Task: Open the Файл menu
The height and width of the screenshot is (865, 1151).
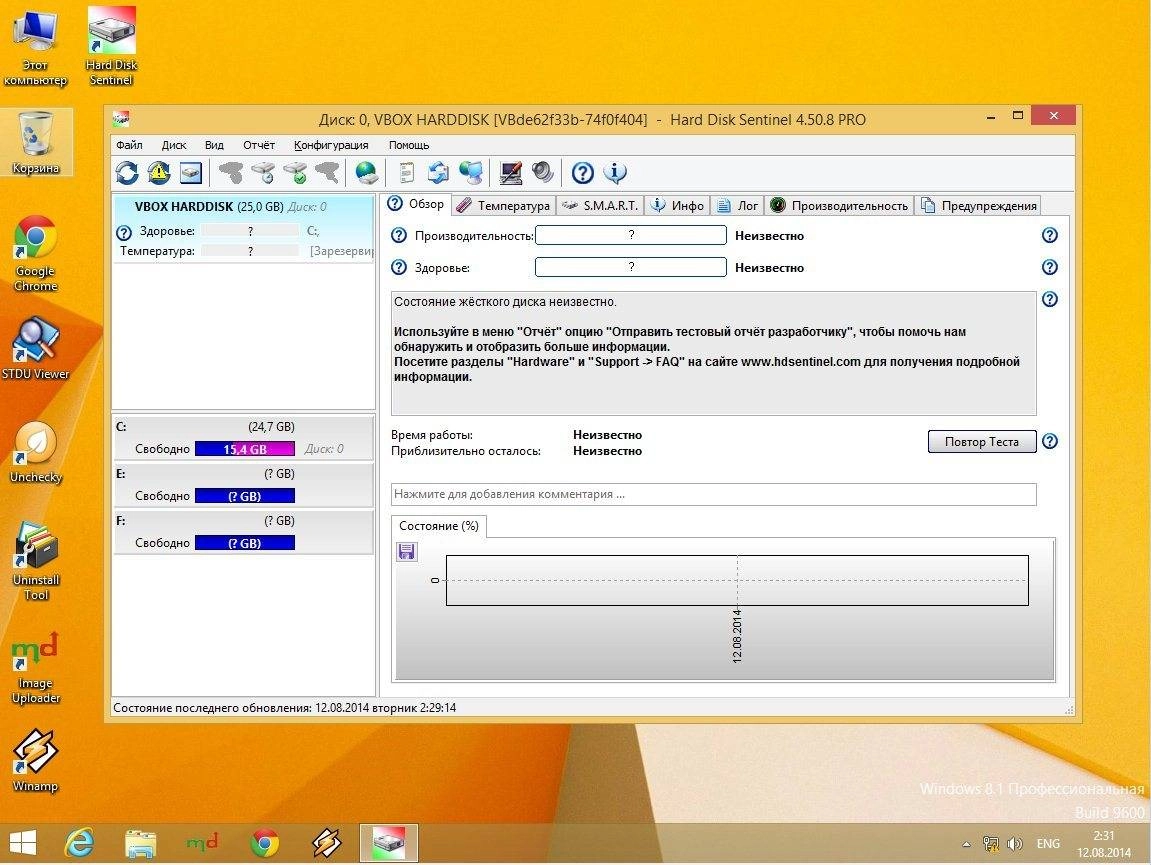Action: 129,145
